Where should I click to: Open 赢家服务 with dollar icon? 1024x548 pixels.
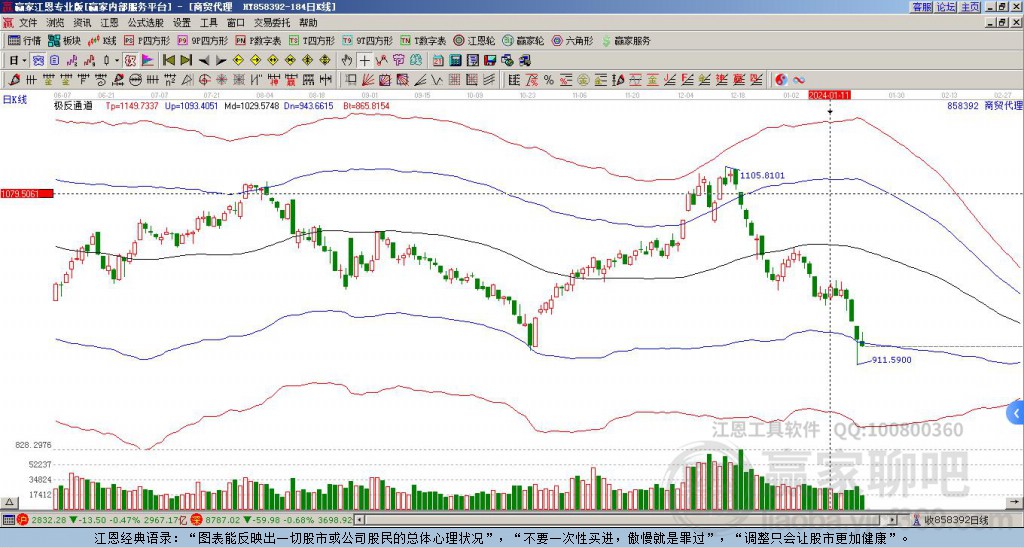[626, 40]
